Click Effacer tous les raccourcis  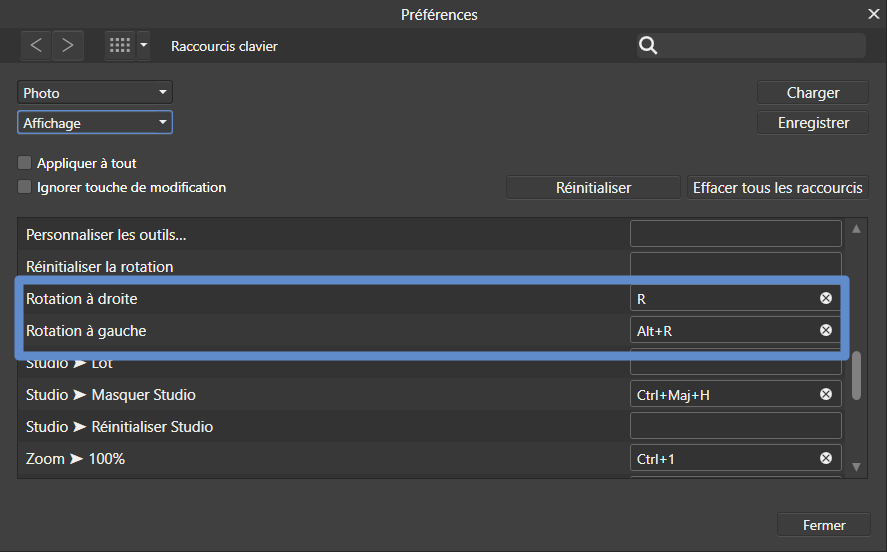778,188
